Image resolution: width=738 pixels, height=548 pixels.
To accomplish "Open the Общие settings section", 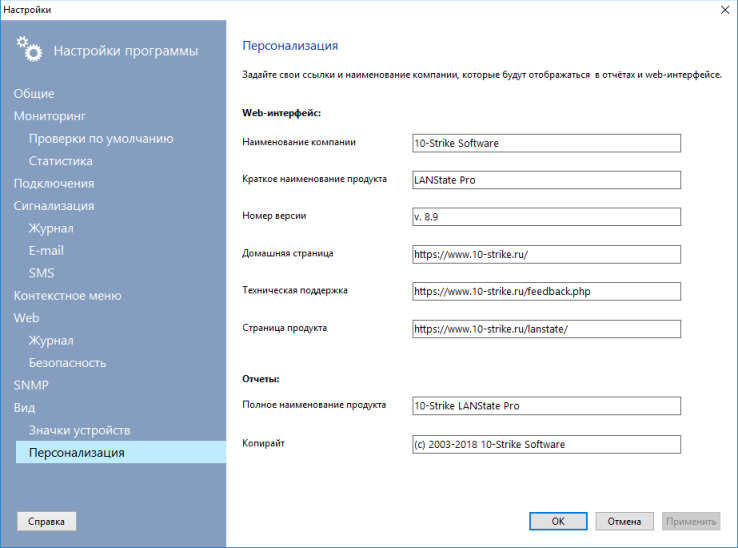I will click(x=34, y=94).
